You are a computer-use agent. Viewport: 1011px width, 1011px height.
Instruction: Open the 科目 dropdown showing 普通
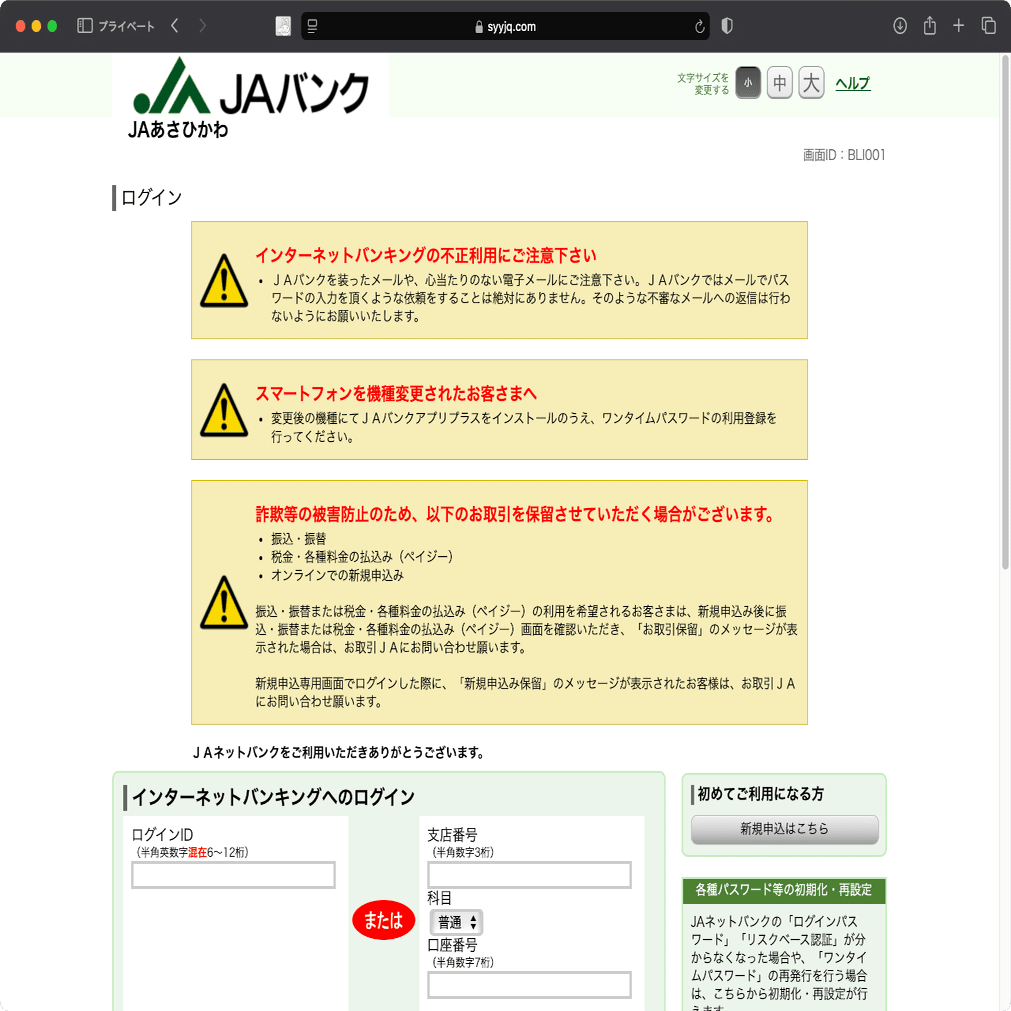(456, 922)
